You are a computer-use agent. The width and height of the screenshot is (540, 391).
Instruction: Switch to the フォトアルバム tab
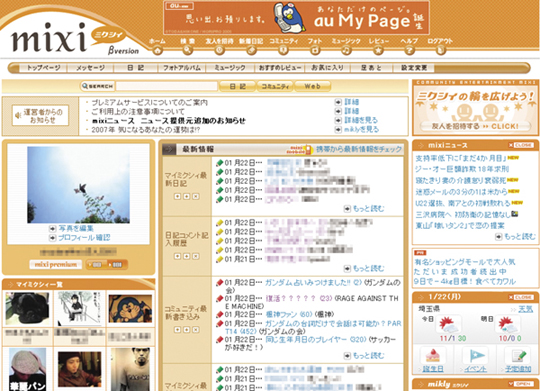click(182, 68)
